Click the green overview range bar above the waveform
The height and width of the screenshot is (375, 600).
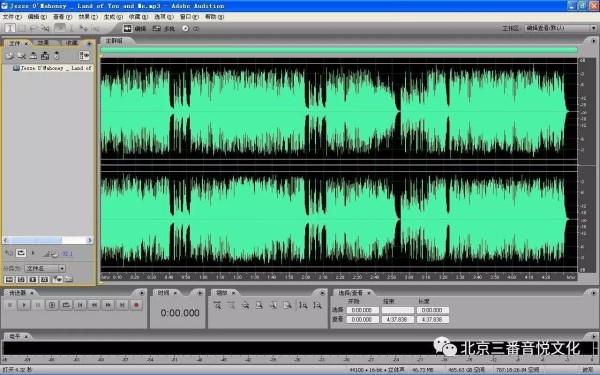click(x=339, y=50)
